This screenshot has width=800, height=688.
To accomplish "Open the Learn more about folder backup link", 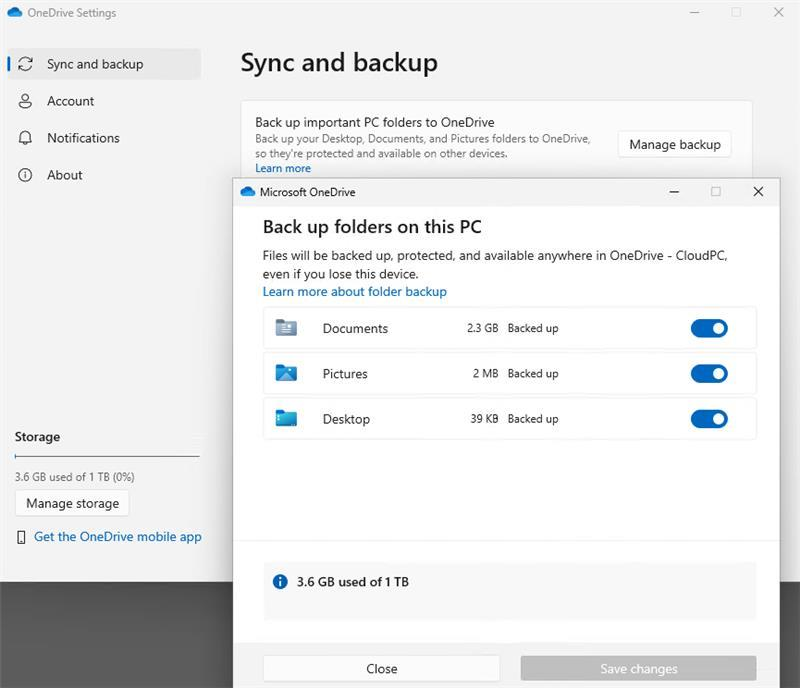I will [x=355, y=291].
